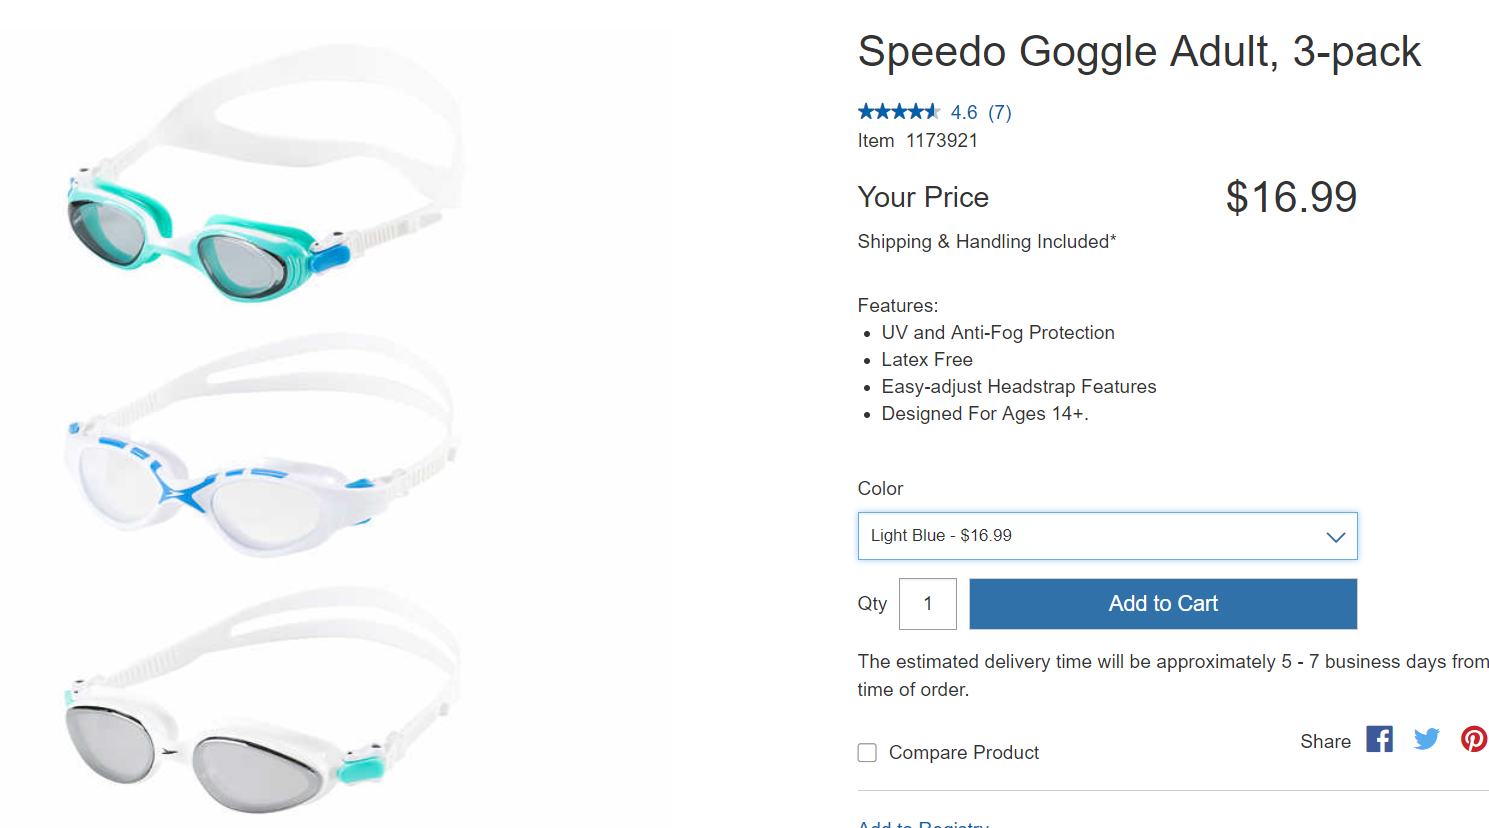This screenshot has height=828, width=1489.
Task: Click the 4.6 rating score
Action: click(x=964, y=112)
